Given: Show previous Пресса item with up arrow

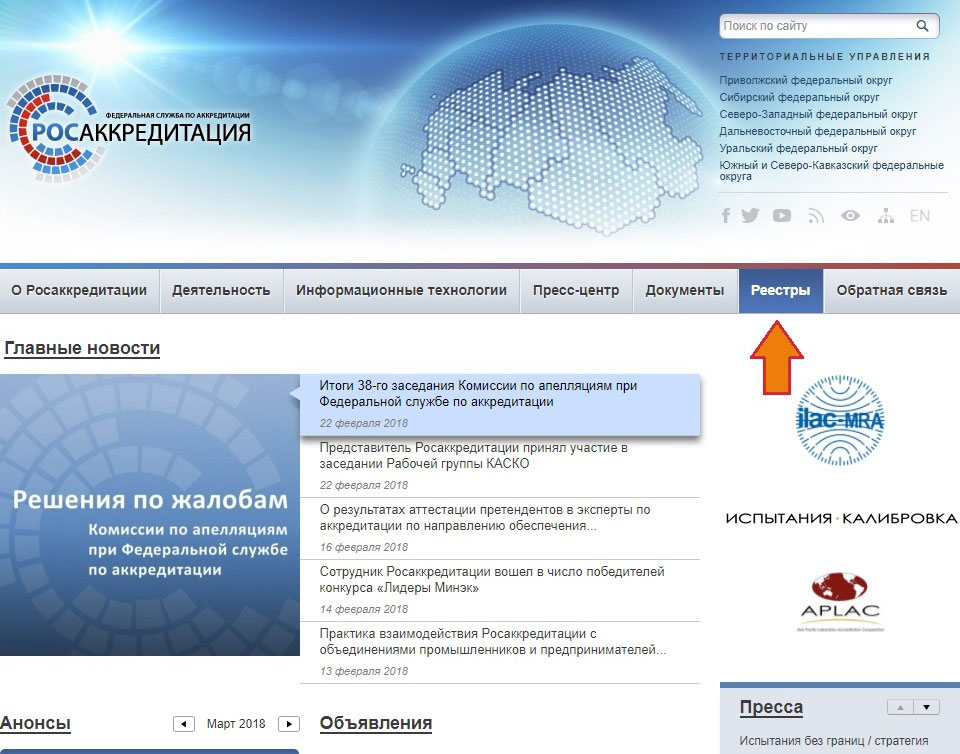Looking at the screenshot, I should pyautogui.click(x=900, y=707).
